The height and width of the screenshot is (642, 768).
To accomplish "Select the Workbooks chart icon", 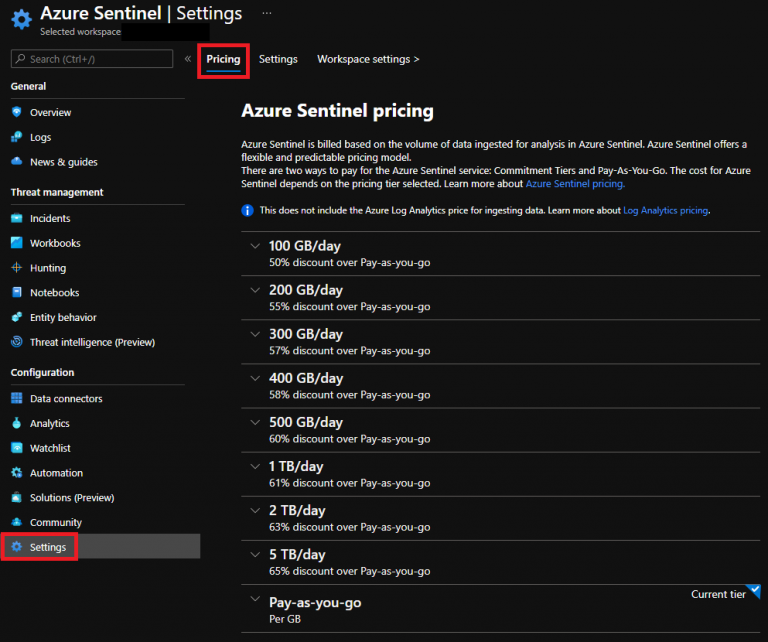I will (17, 243).
